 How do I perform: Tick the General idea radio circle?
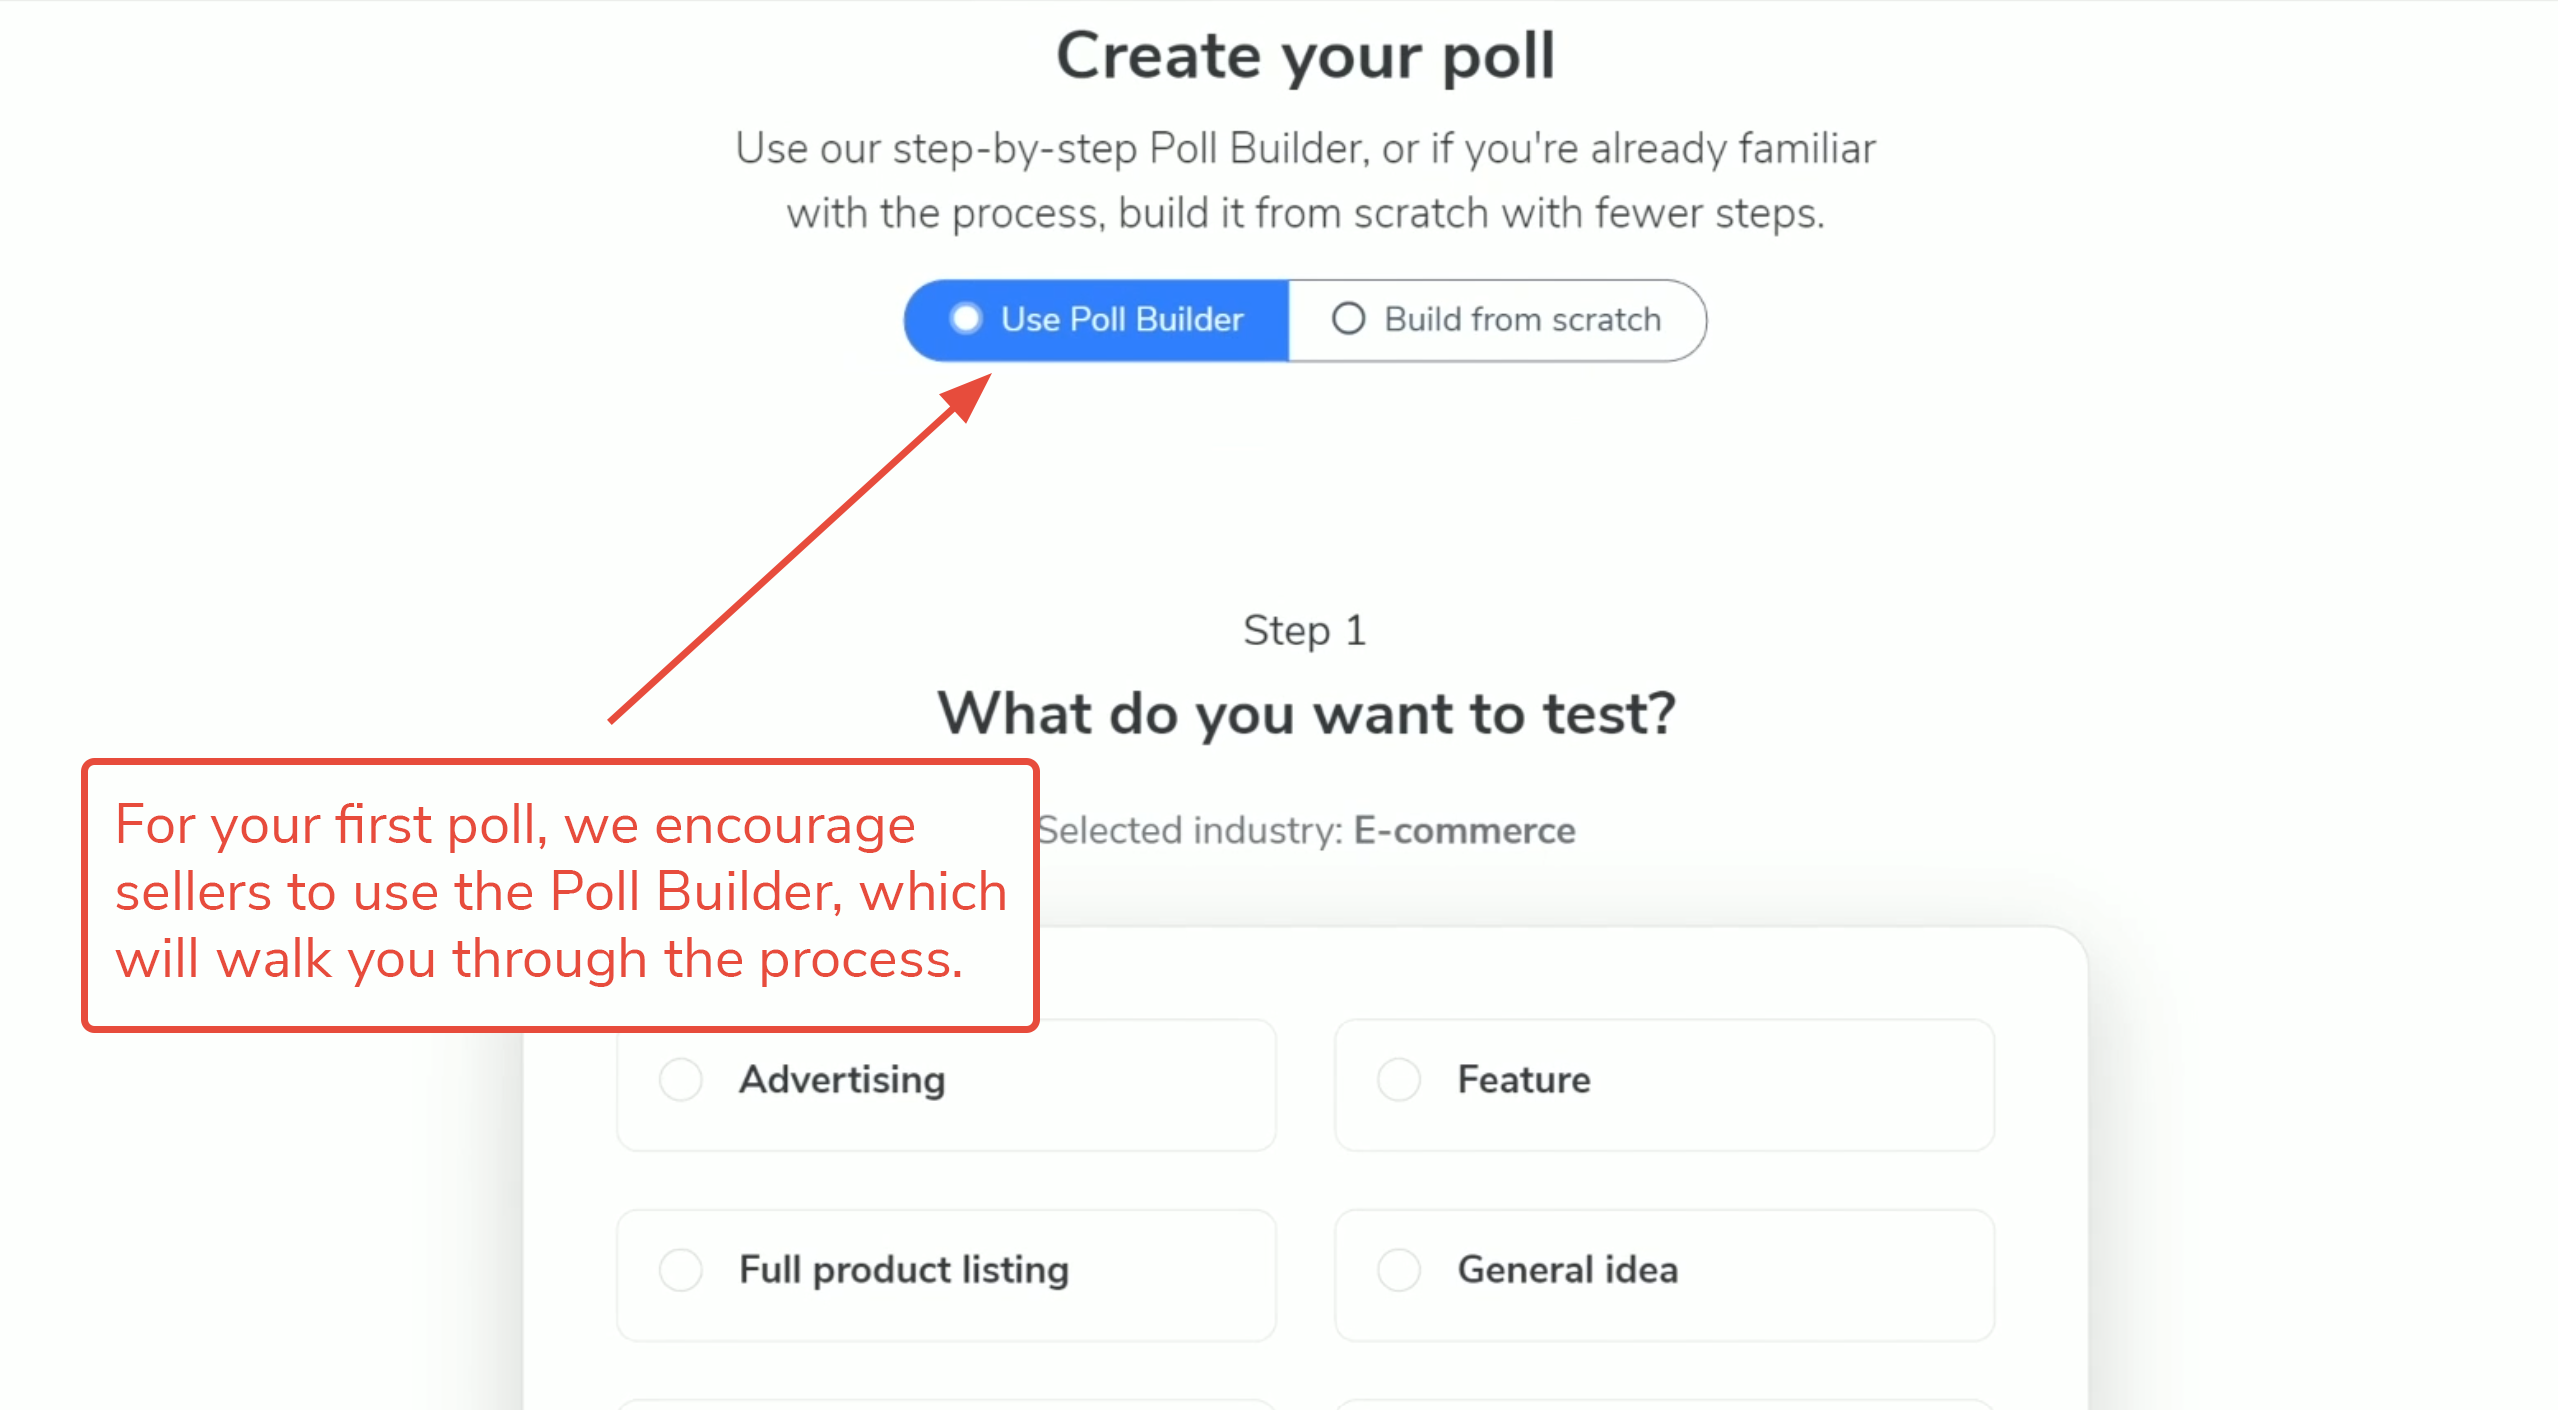1399,1270
